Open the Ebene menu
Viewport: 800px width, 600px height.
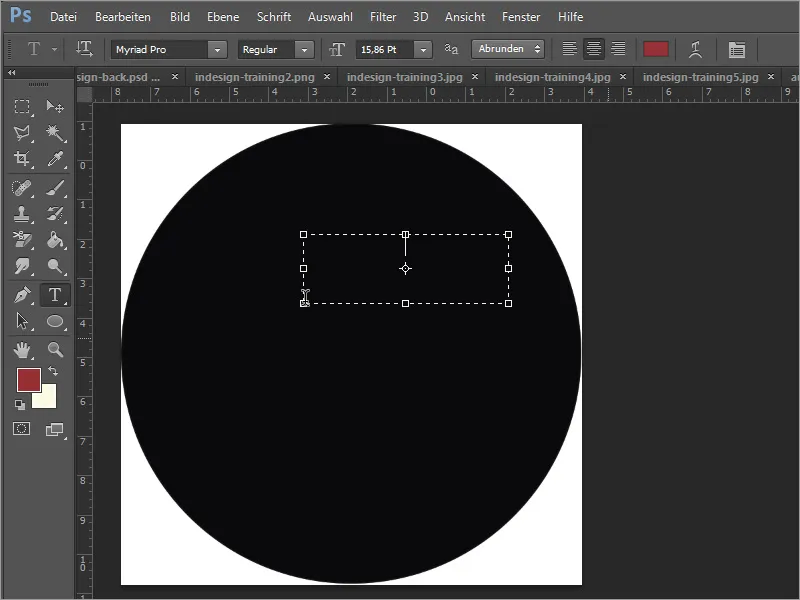pos(223,17)
